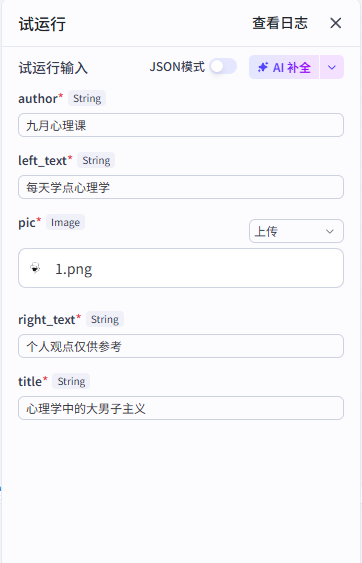Click the String tag next to left_text
The image size is (362, 563).
tap(96, 160)
